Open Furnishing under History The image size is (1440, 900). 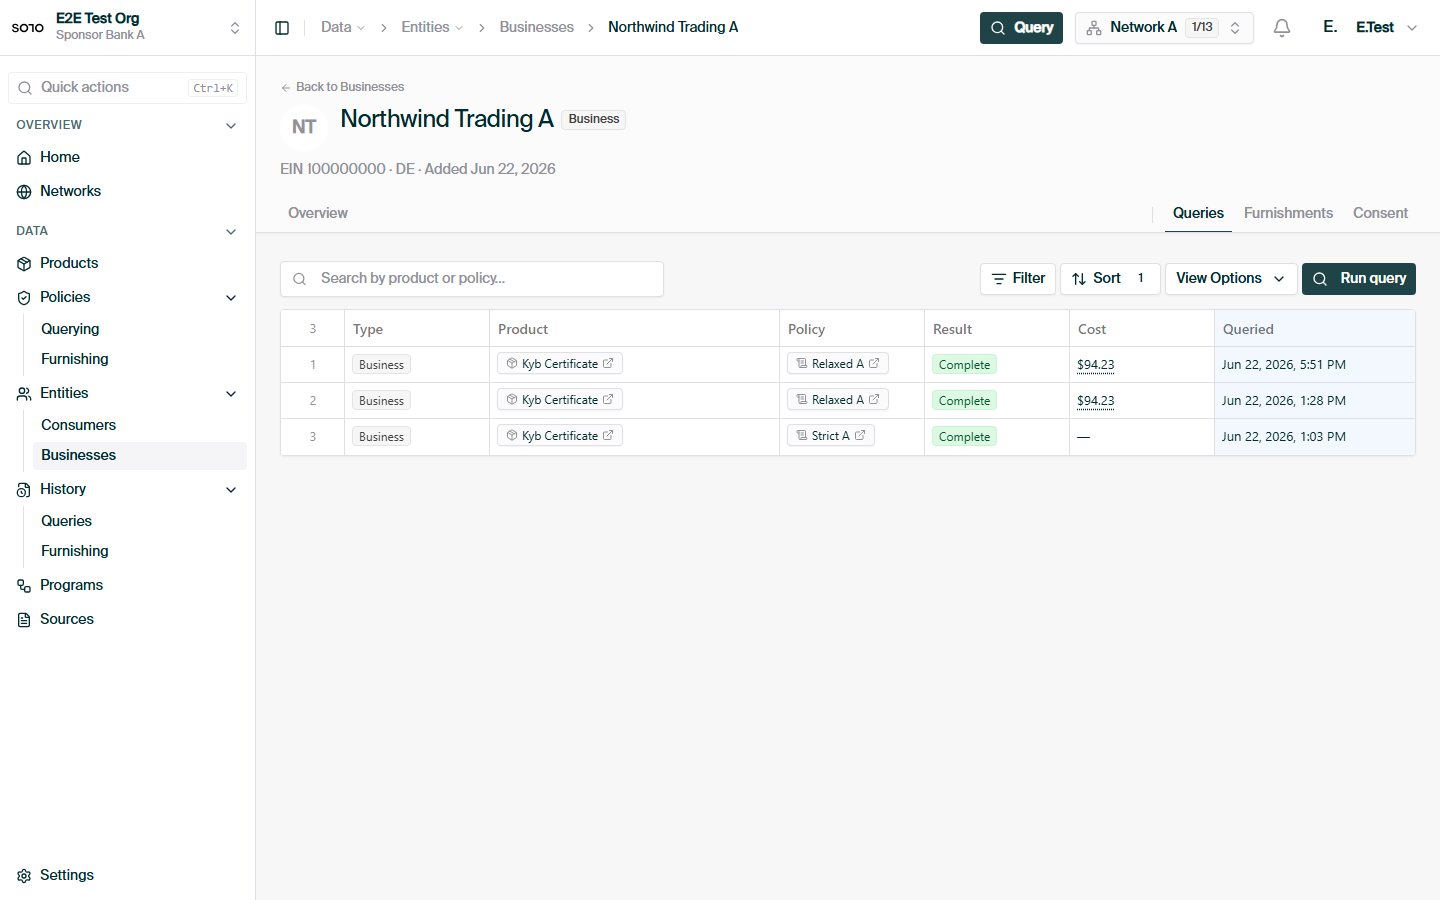[75, 551]
